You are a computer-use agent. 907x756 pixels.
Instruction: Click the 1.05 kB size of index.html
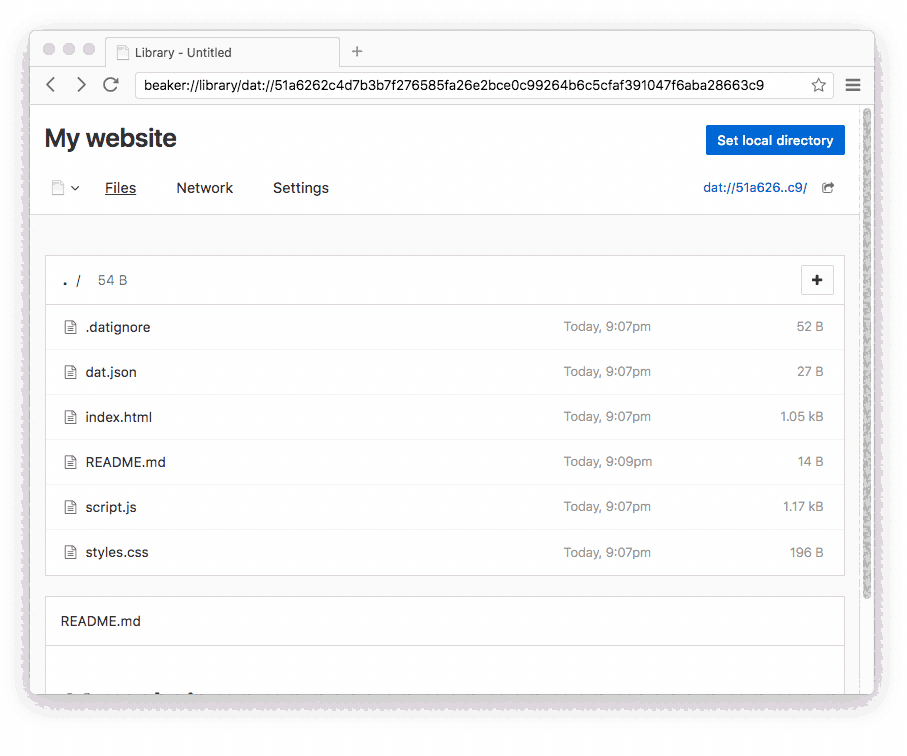801,416
